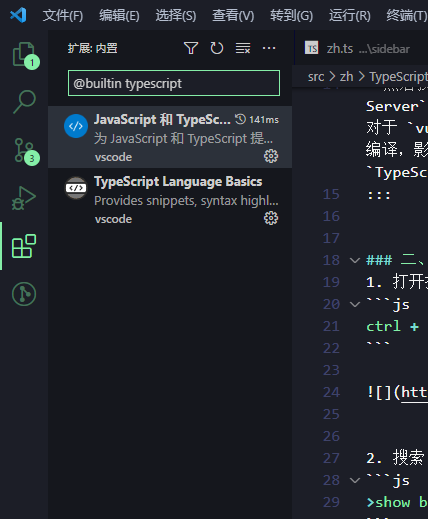Select the Extensions view icon
428x519 pixels.
[24, 246]
